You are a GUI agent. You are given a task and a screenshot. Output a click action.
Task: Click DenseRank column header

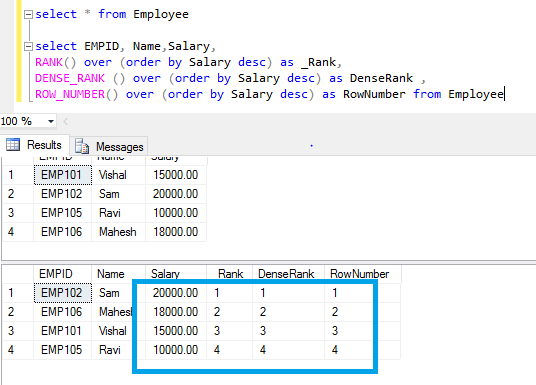click(288, 274)
